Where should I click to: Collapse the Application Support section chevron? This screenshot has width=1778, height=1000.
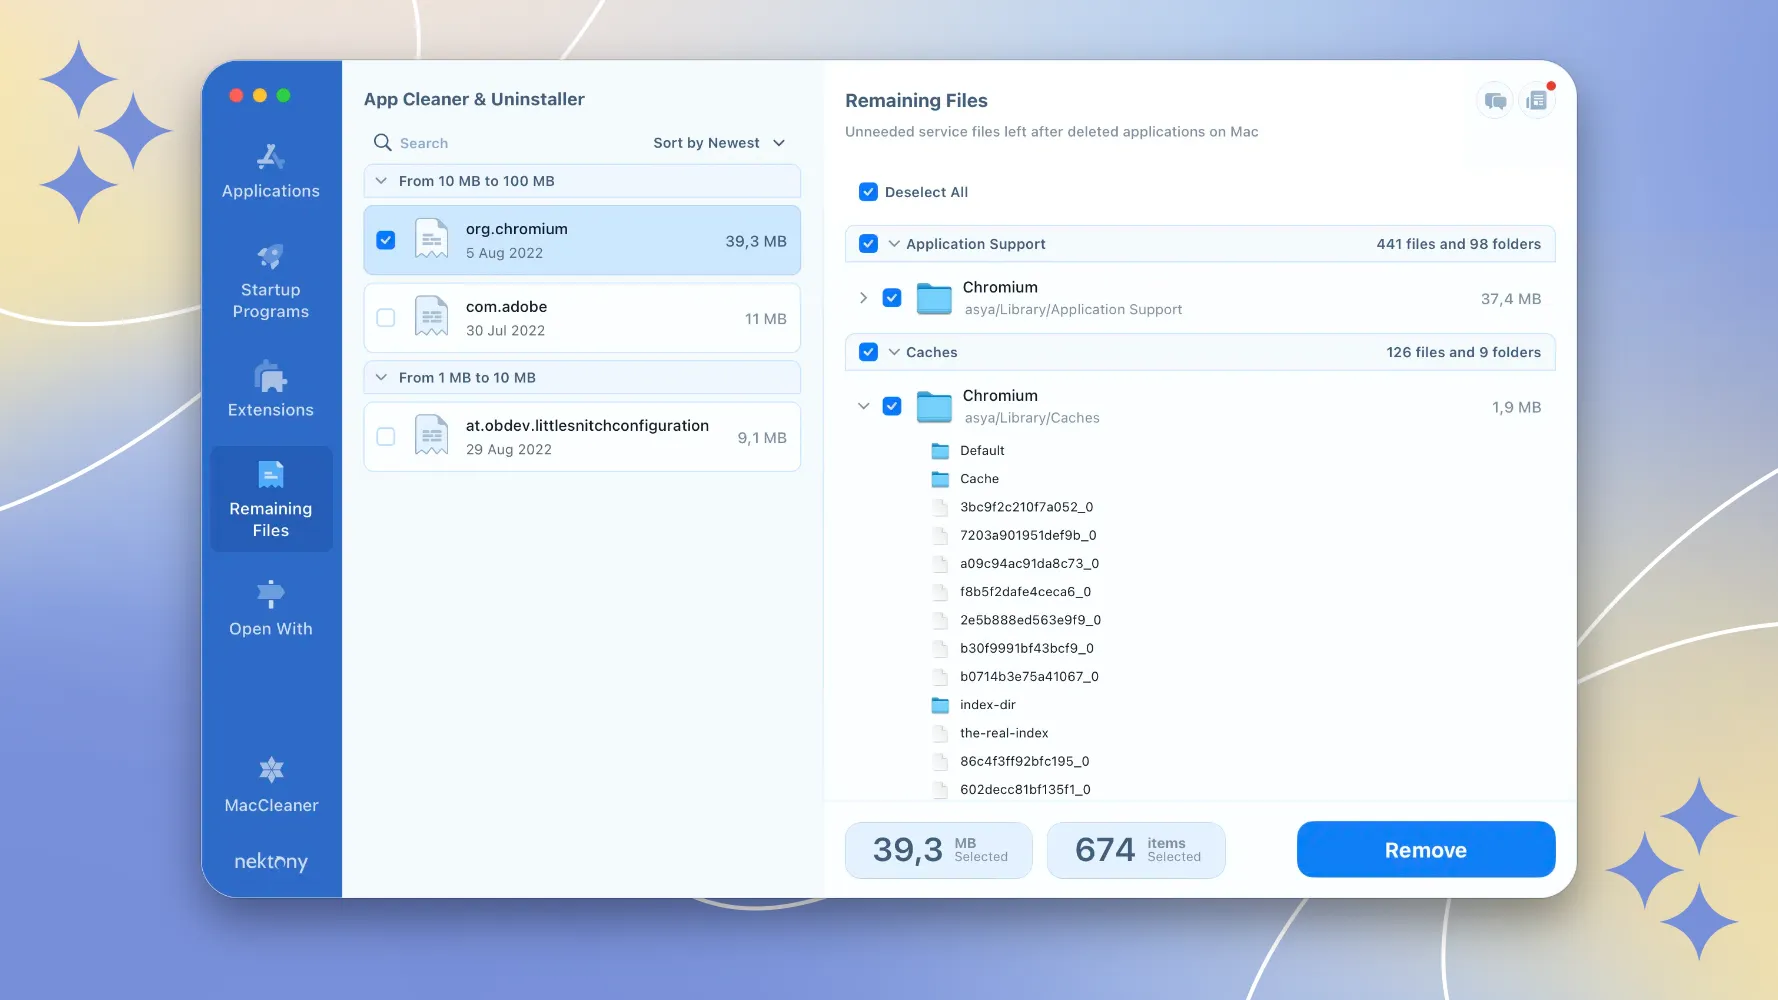tap(894, 244)
